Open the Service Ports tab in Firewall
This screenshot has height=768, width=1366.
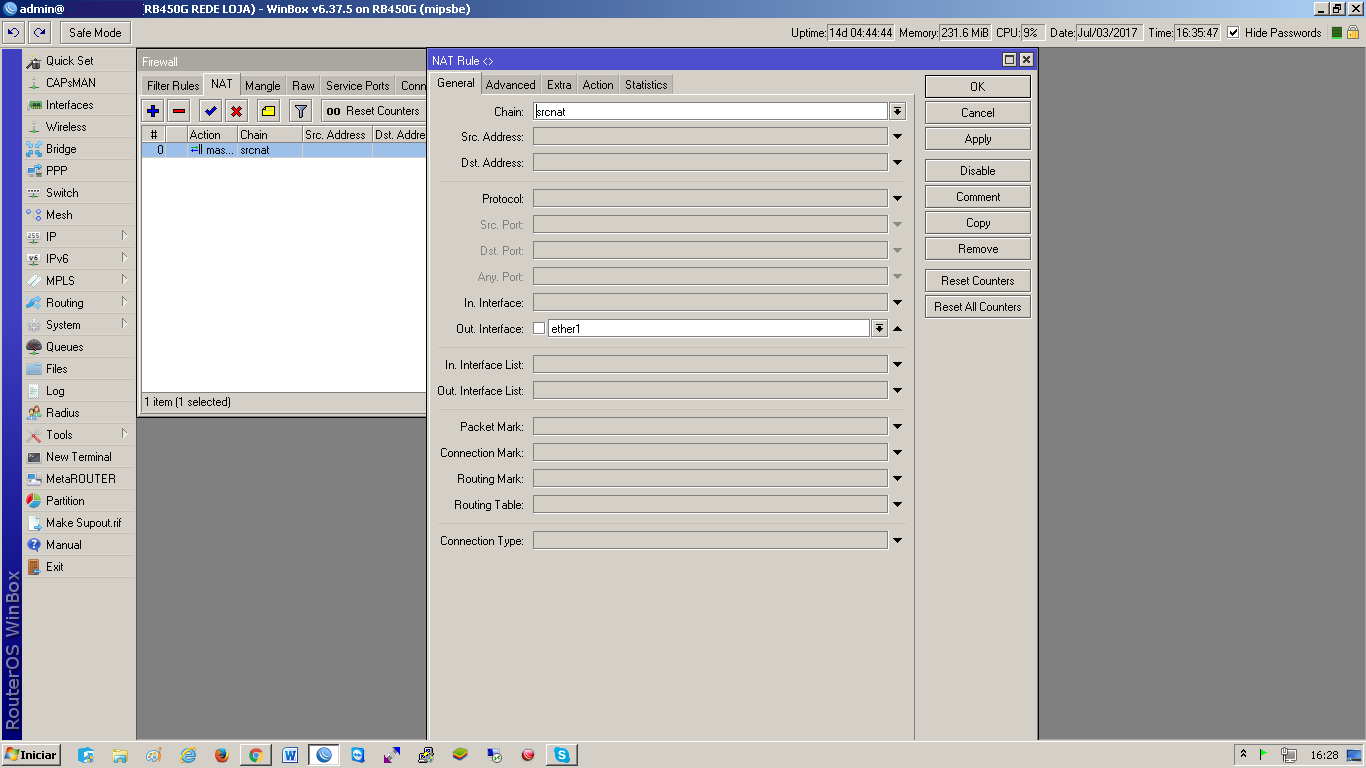coord(357,86)
